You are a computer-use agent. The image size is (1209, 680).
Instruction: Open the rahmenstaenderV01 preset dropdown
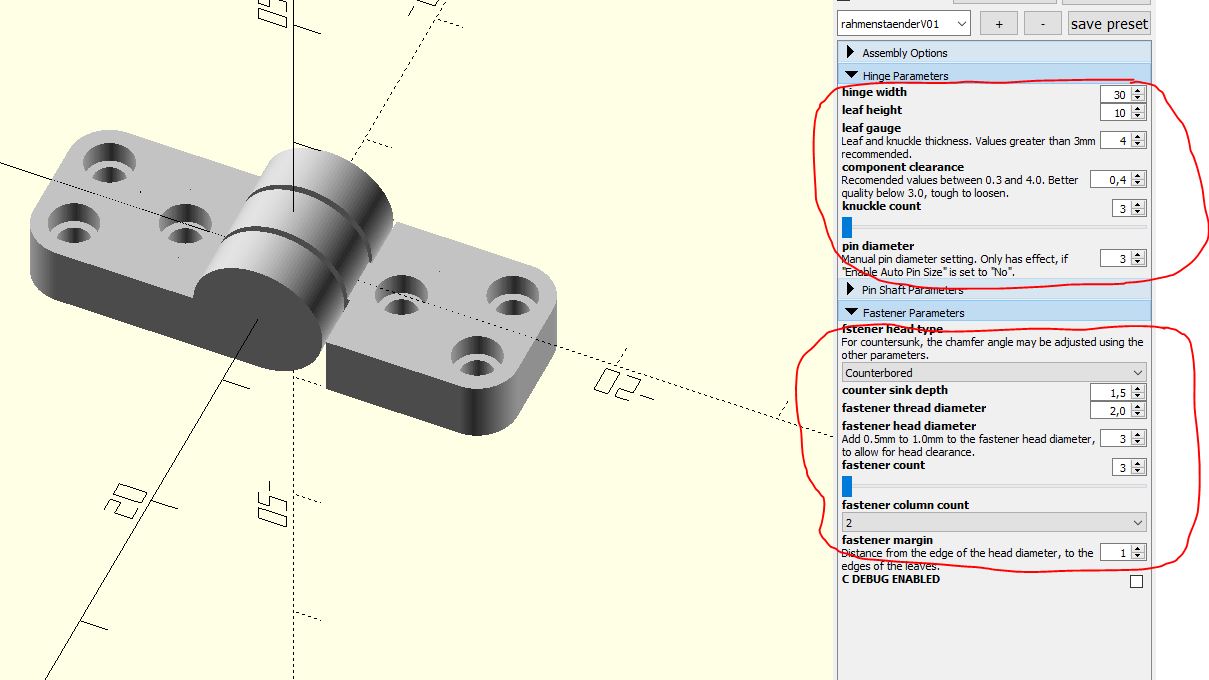(903, 23)
